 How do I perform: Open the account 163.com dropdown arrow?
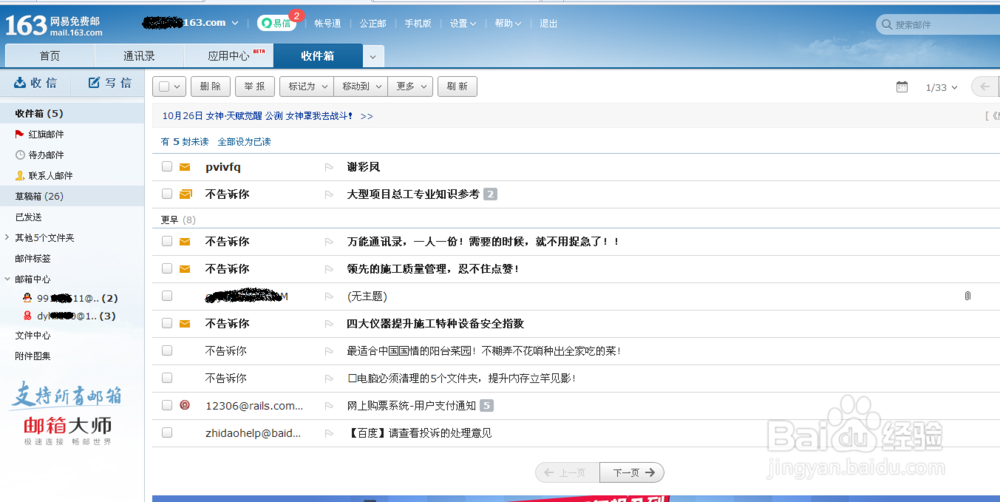tap(235, 23)
